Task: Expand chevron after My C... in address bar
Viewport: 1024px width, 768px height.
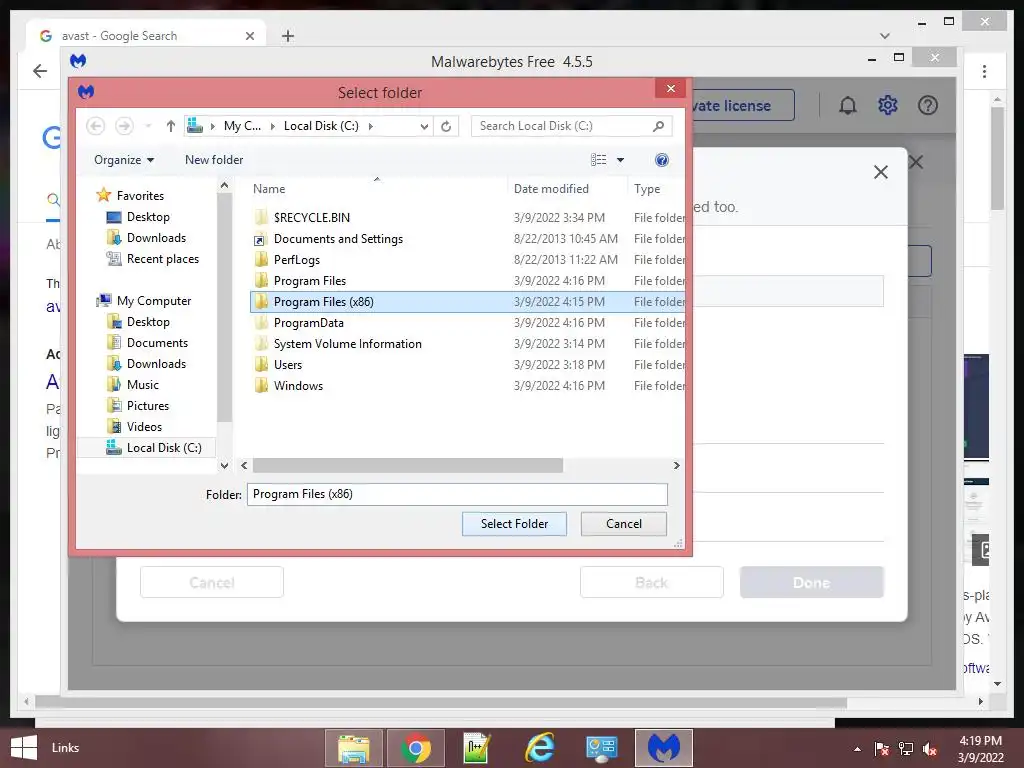Action: tap(272, 126)
